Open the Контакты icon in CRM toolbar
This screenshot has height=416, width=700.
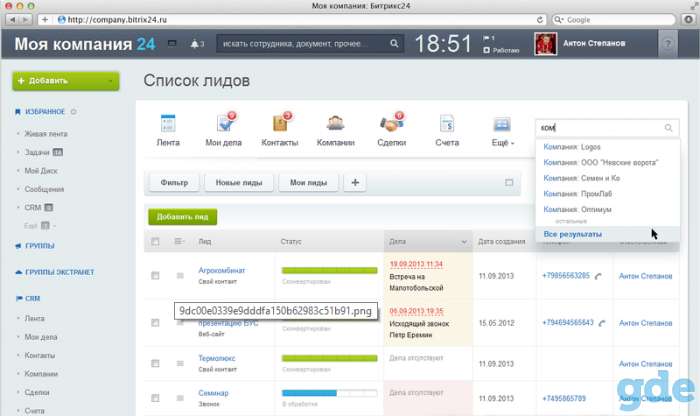pos(281,121)
